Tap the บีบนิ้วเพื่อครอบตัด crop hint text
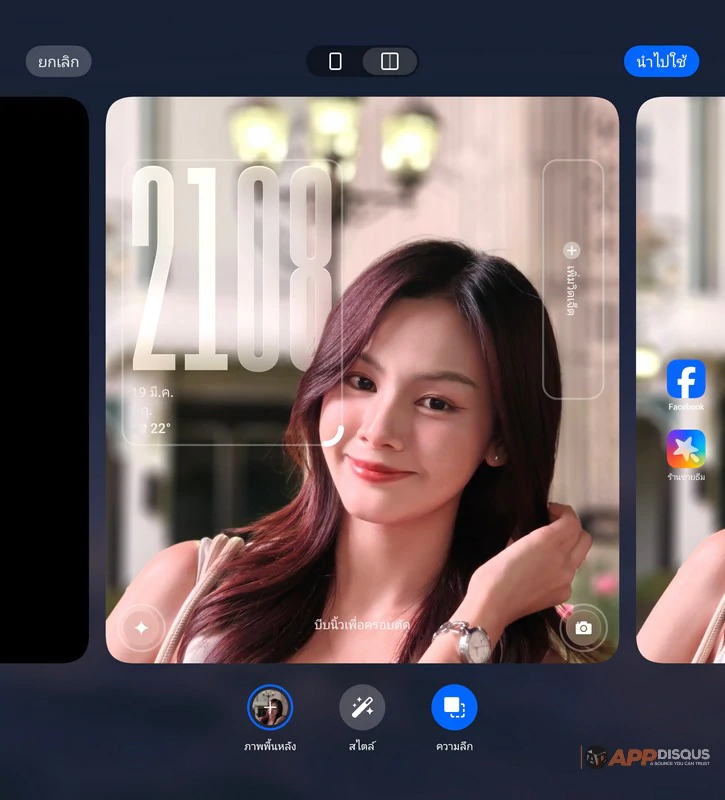This screenshot has width=725, height=800. click(x=361, y=625)
